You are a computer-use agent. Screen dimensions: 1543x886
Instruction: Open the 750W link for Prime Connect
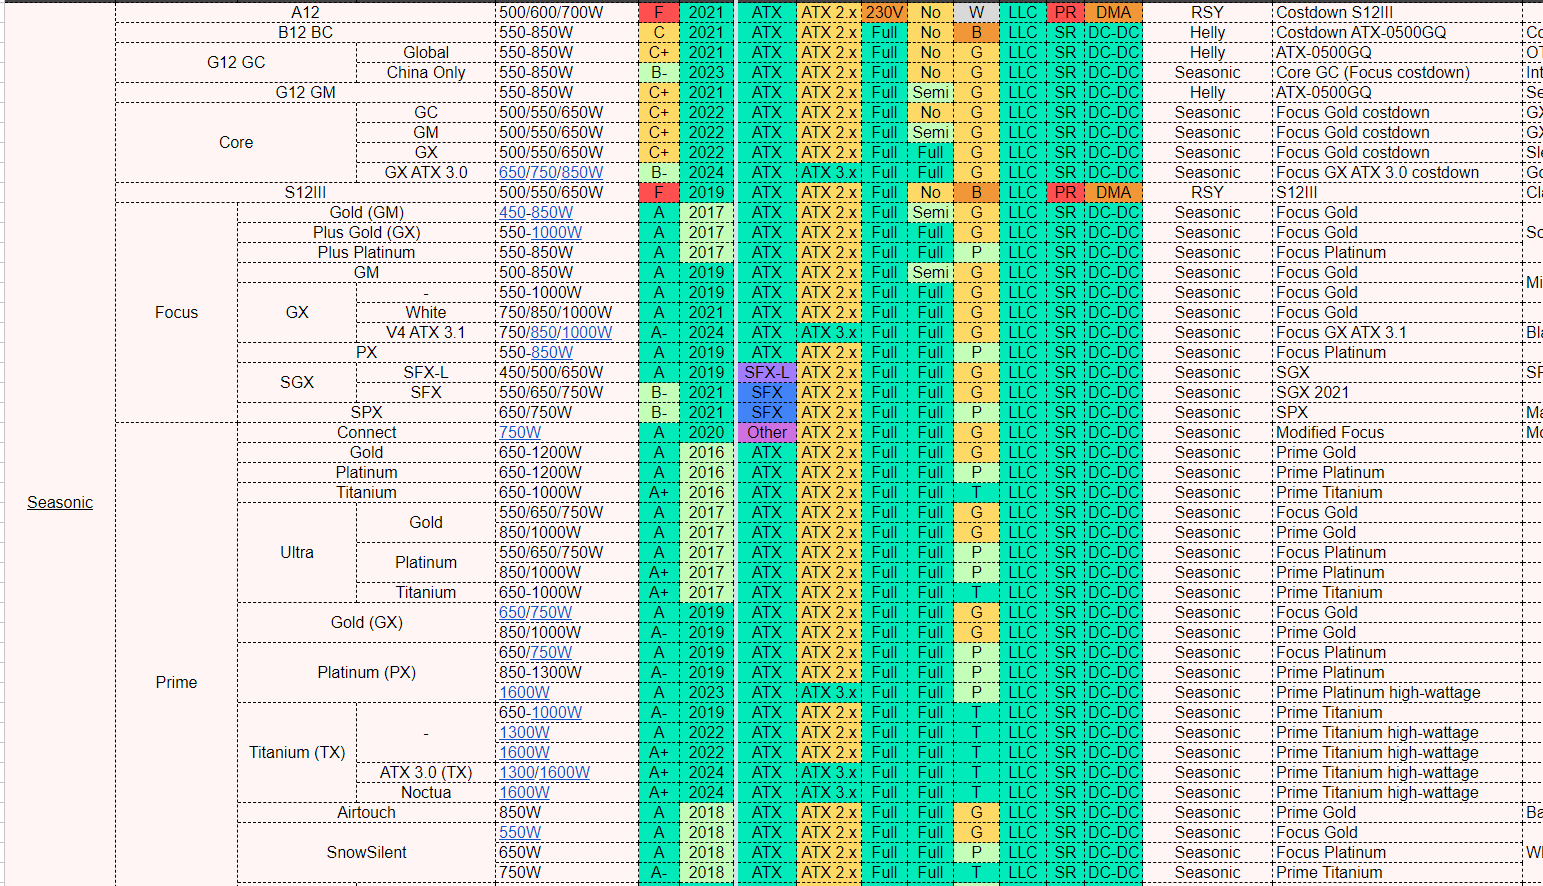520,432
